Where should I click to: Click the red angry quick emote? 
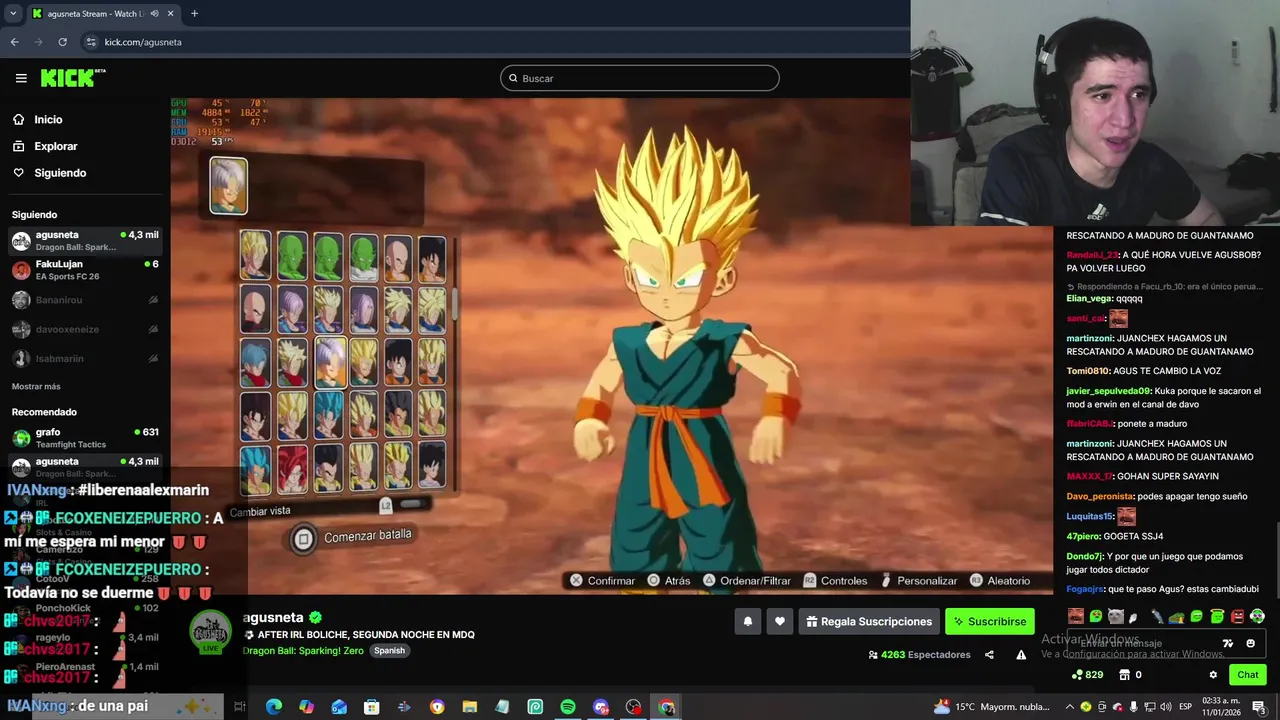pyautogui.click(x=1237, y=616)
